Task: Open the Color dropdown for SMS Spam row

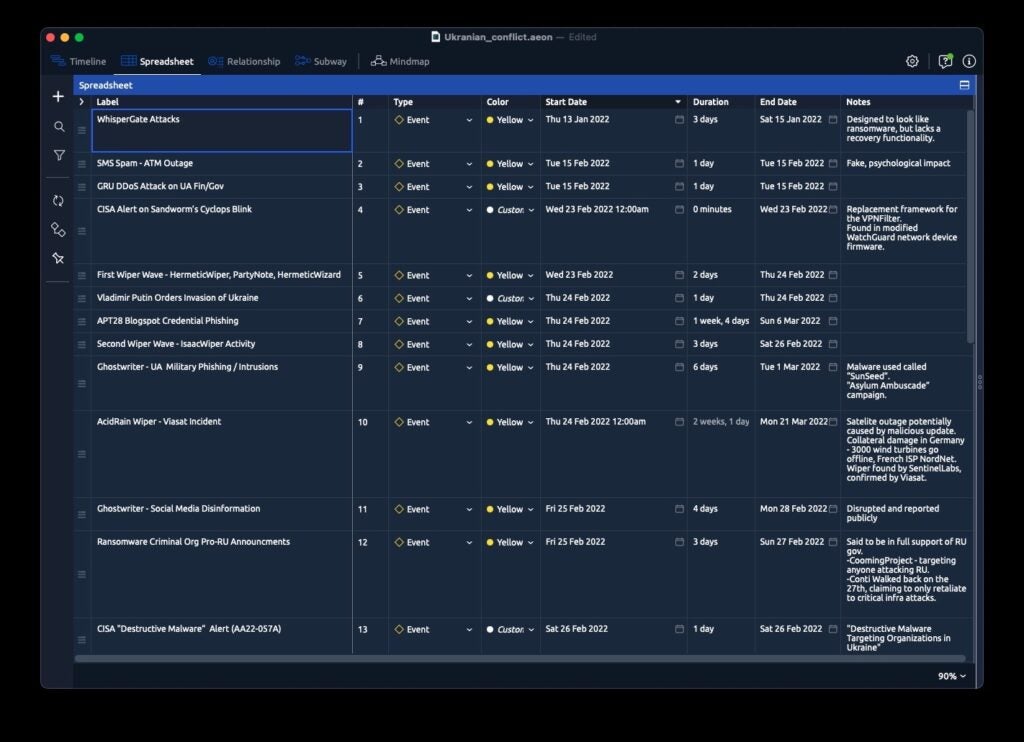Action: pyautogui.click(x=531, y=163)
